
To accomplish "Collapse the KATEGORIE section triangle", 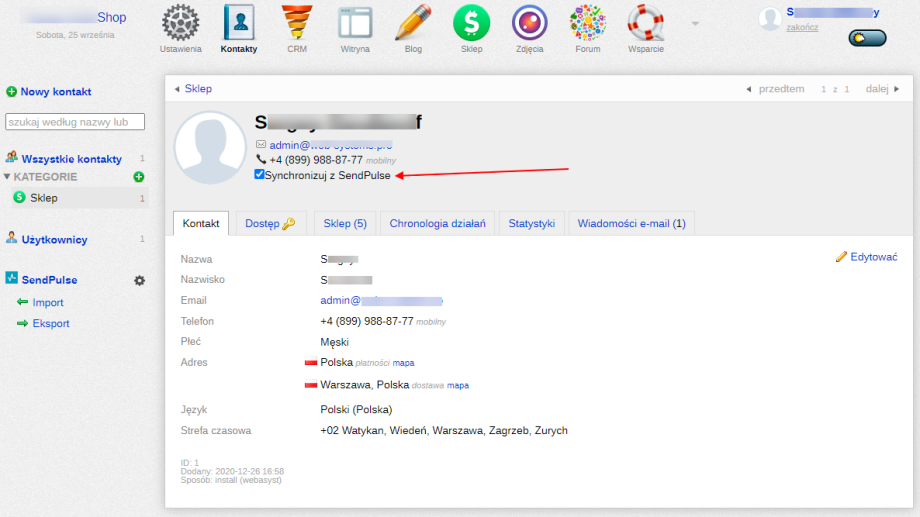I will click(7, 177).
